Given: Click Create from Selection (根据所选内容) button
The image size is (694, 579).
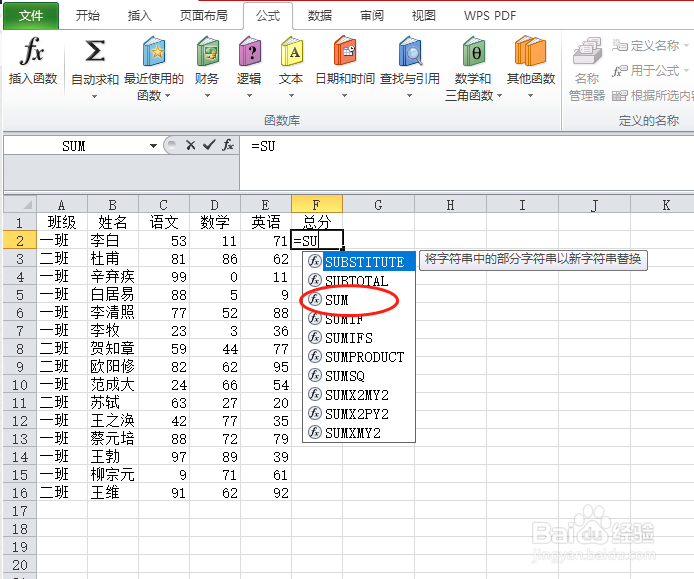Looking at the screenshot, I should (x=652, y=95).
